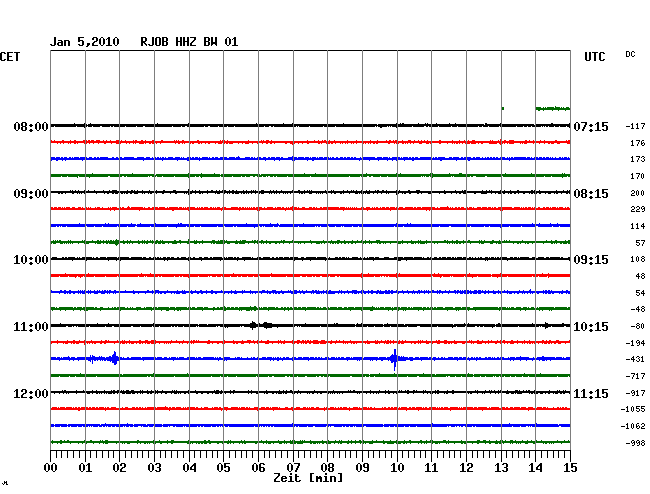Click the 'UTC' timezone label
The width and height of the screenshot is (650, 494).
594,57
